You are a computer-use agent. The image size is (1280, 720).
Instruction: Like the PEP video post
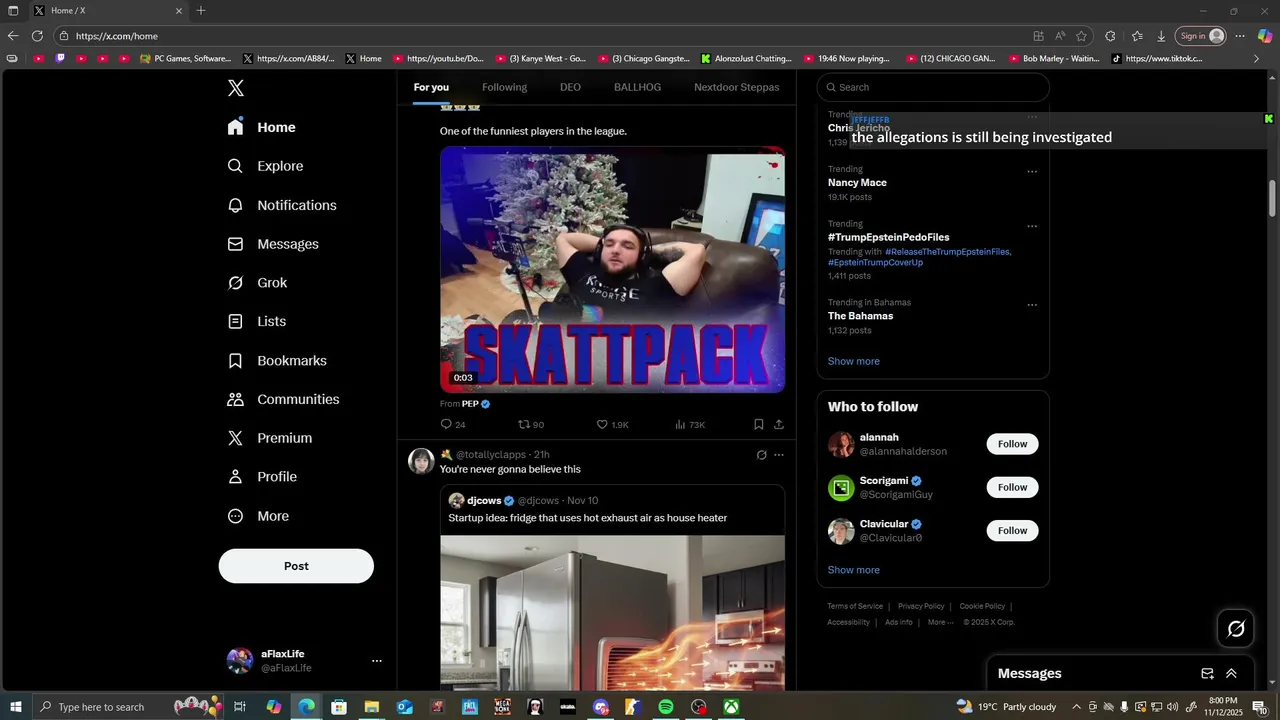point(612,424)
